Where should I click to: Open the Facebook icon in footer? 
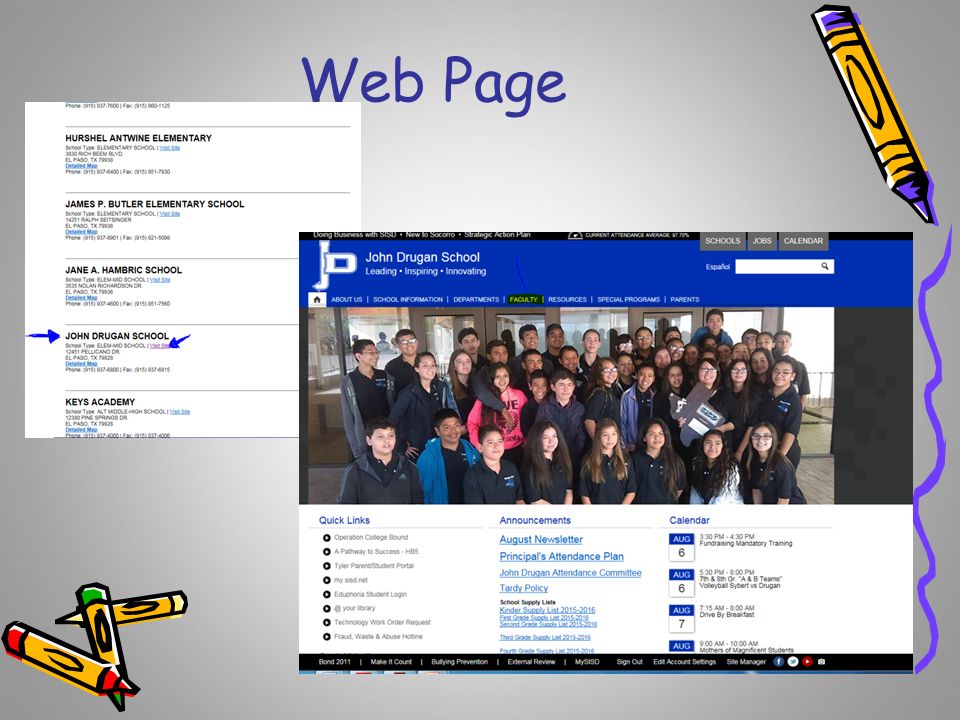pos(779,662)
